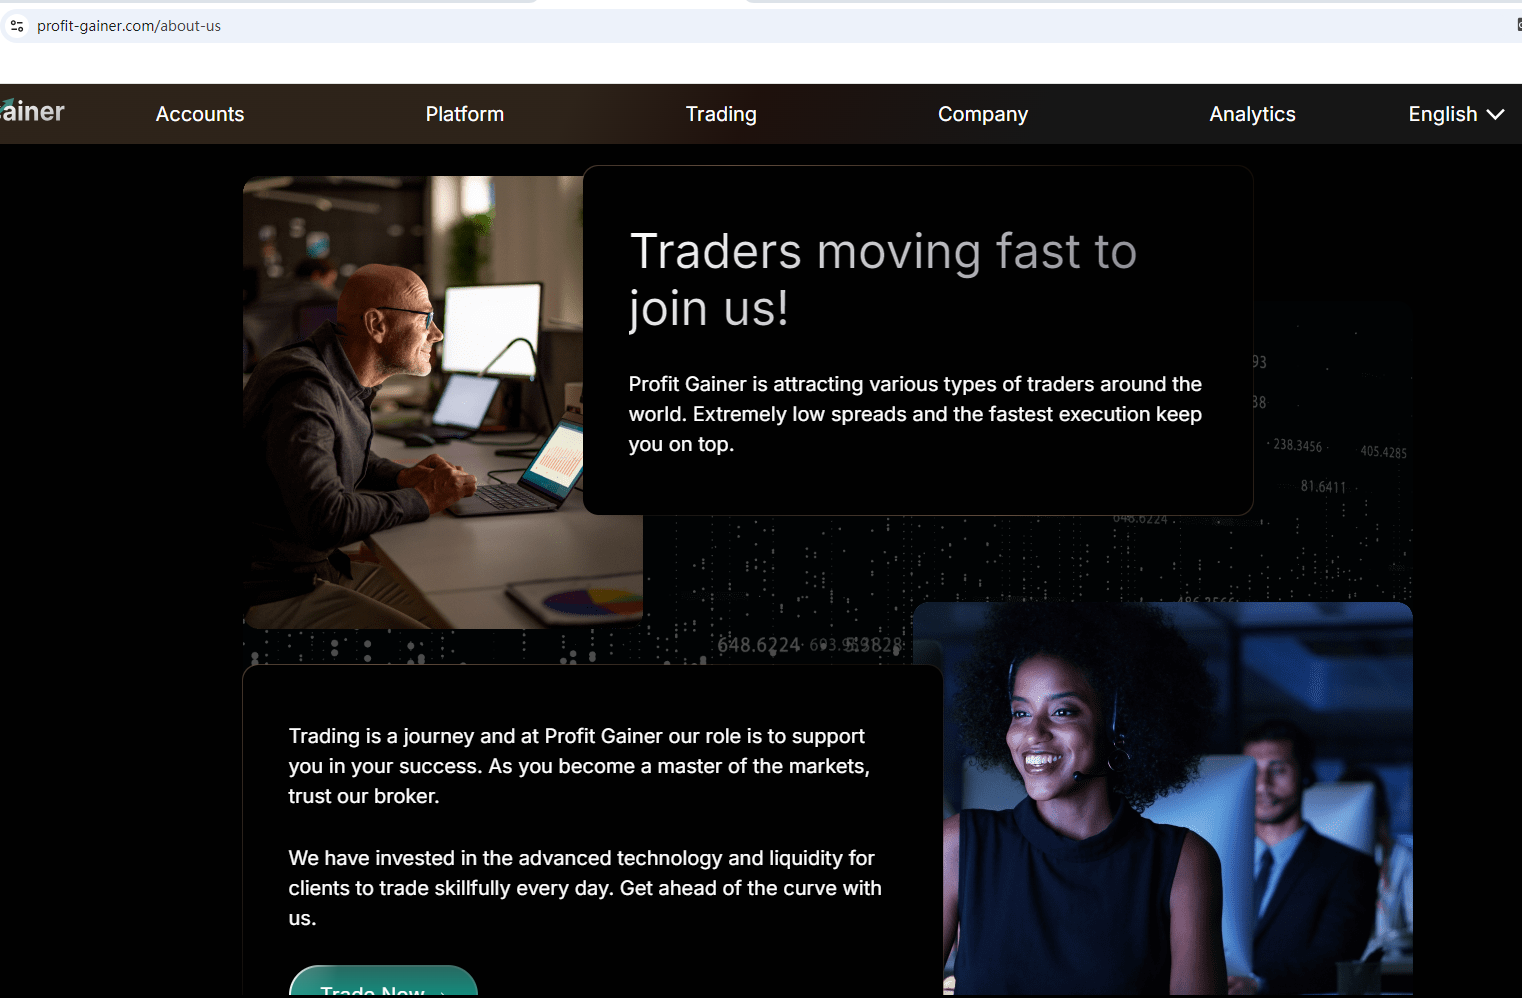Click the photo of man at laptop

(413, 402)
